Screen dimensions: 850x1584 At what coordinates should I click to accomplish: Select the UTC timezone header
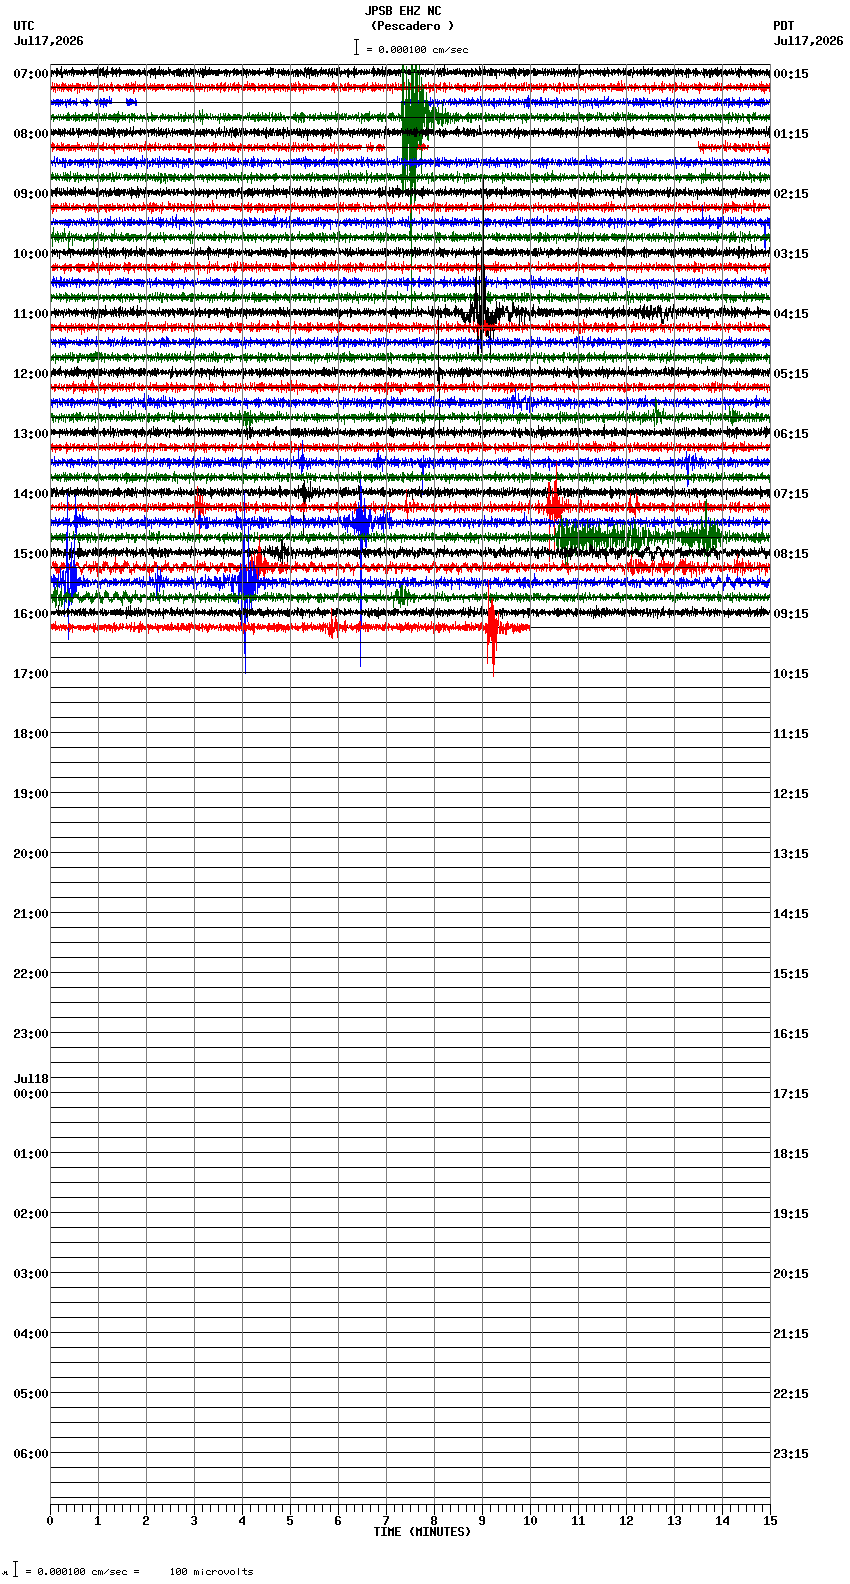pyautogui.click(x=24, y=26)
